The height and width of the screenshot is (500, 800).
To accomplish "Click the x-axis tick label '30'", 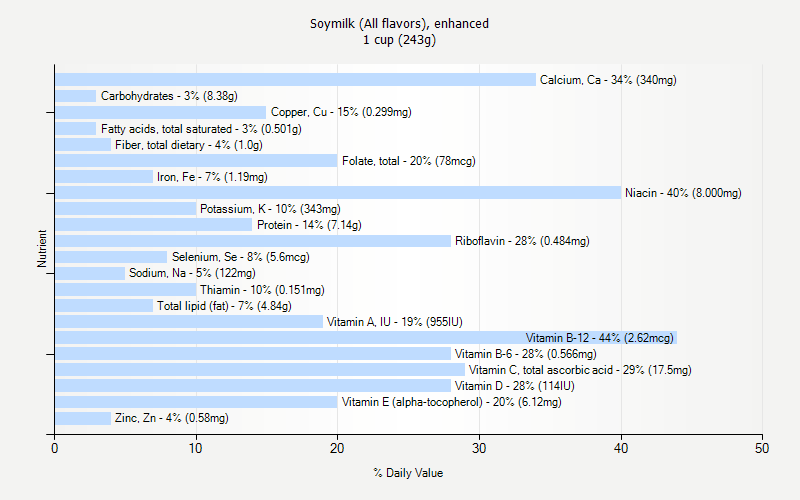I will coord(479,448).
